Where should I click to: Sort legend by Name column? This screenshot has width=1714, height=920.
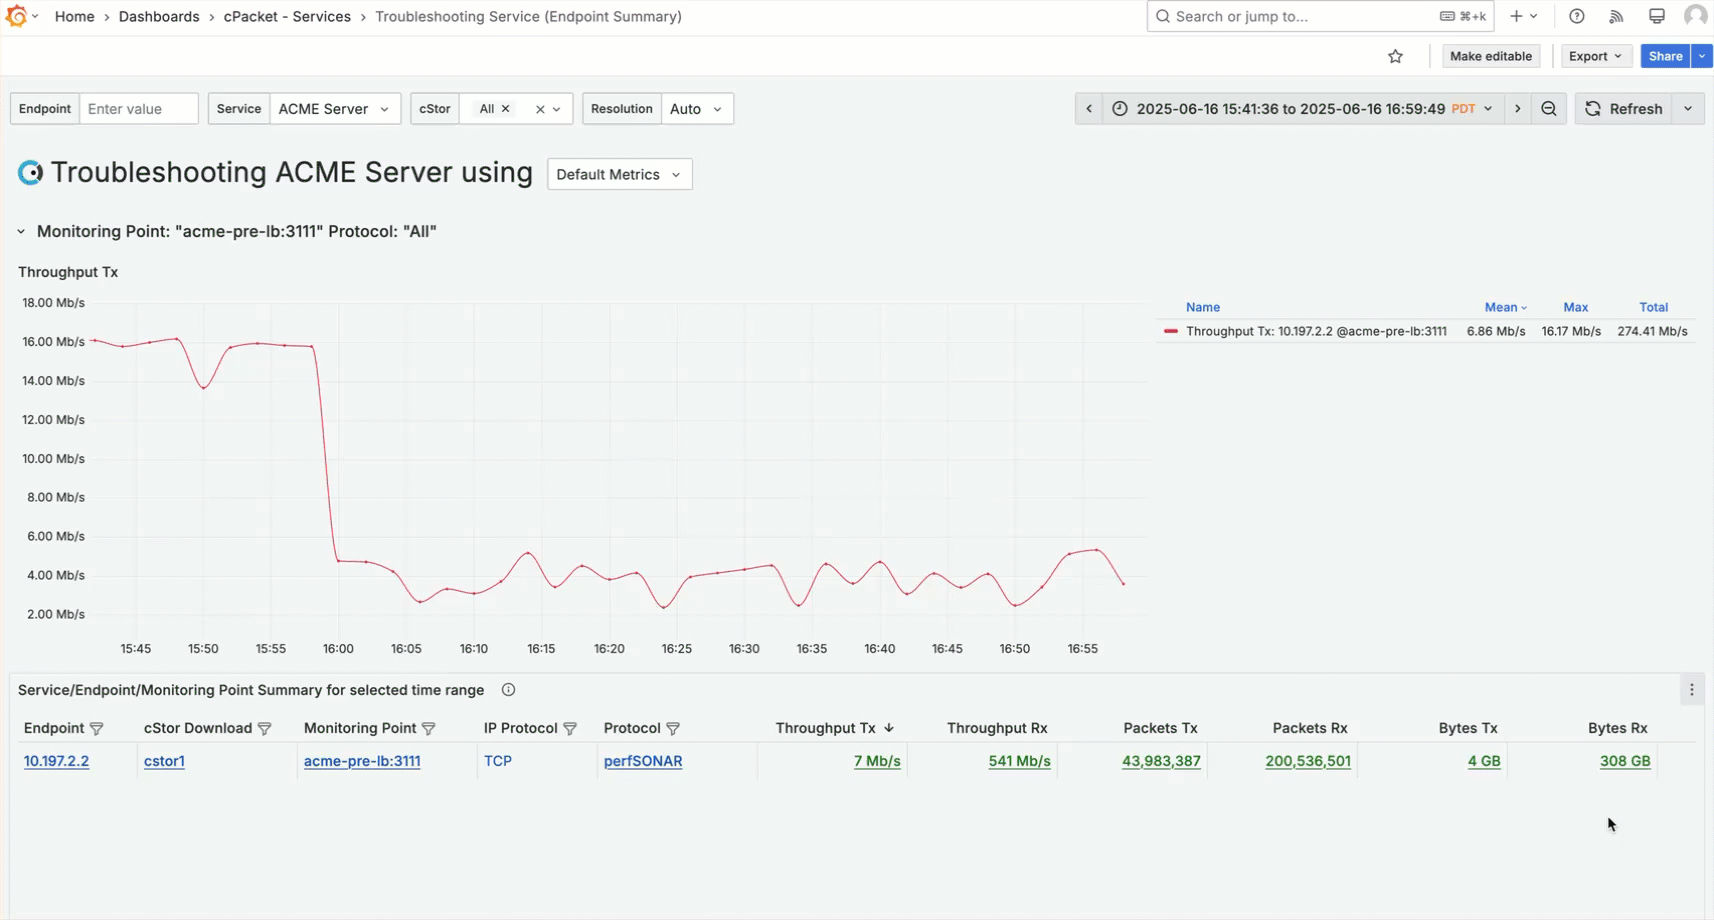coord(1203,308)
